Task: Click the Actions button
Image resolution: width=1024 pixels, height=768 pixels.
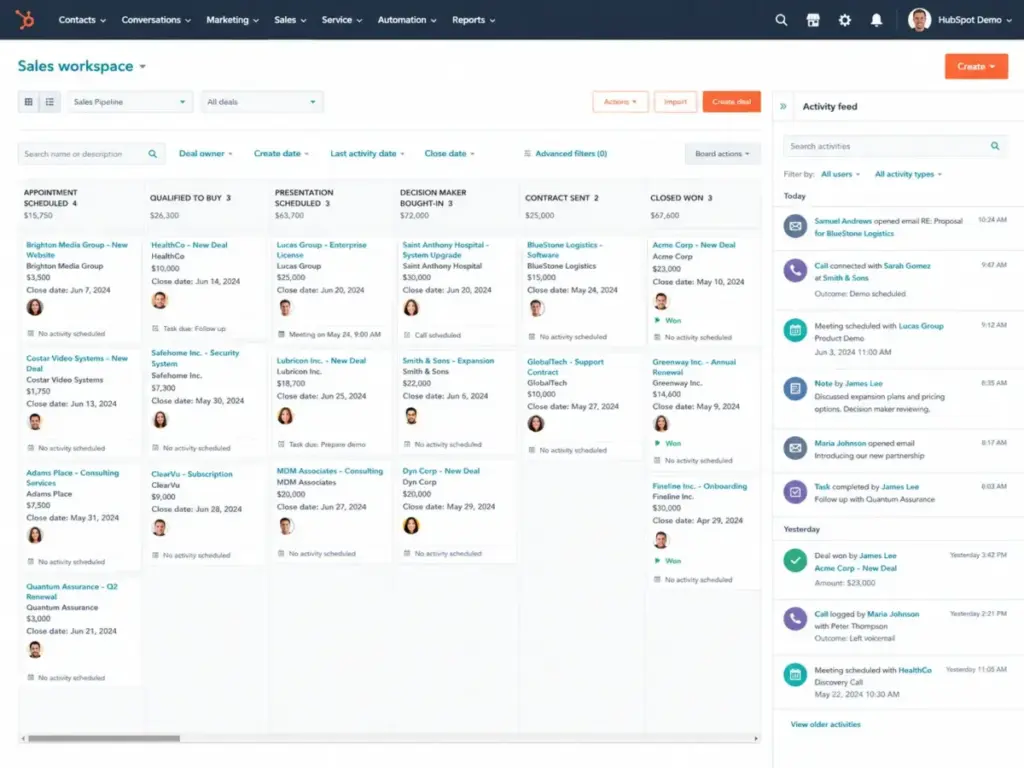Action: click(x=620, y=102)
